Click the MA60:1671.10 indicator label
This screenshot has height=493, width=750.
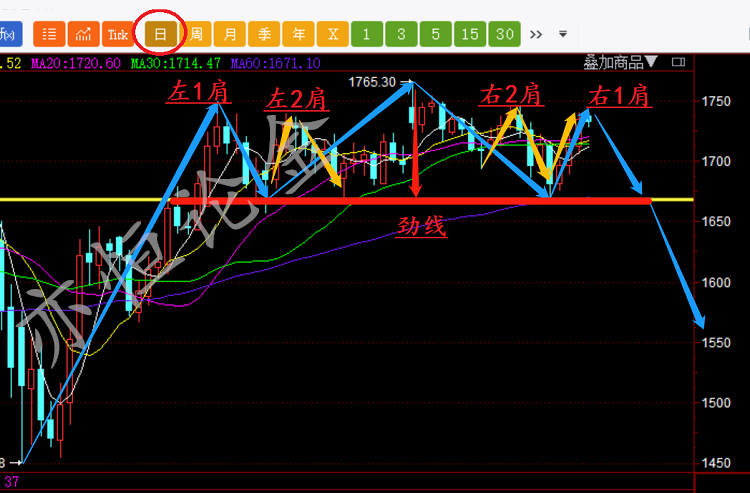coord(276,63)
